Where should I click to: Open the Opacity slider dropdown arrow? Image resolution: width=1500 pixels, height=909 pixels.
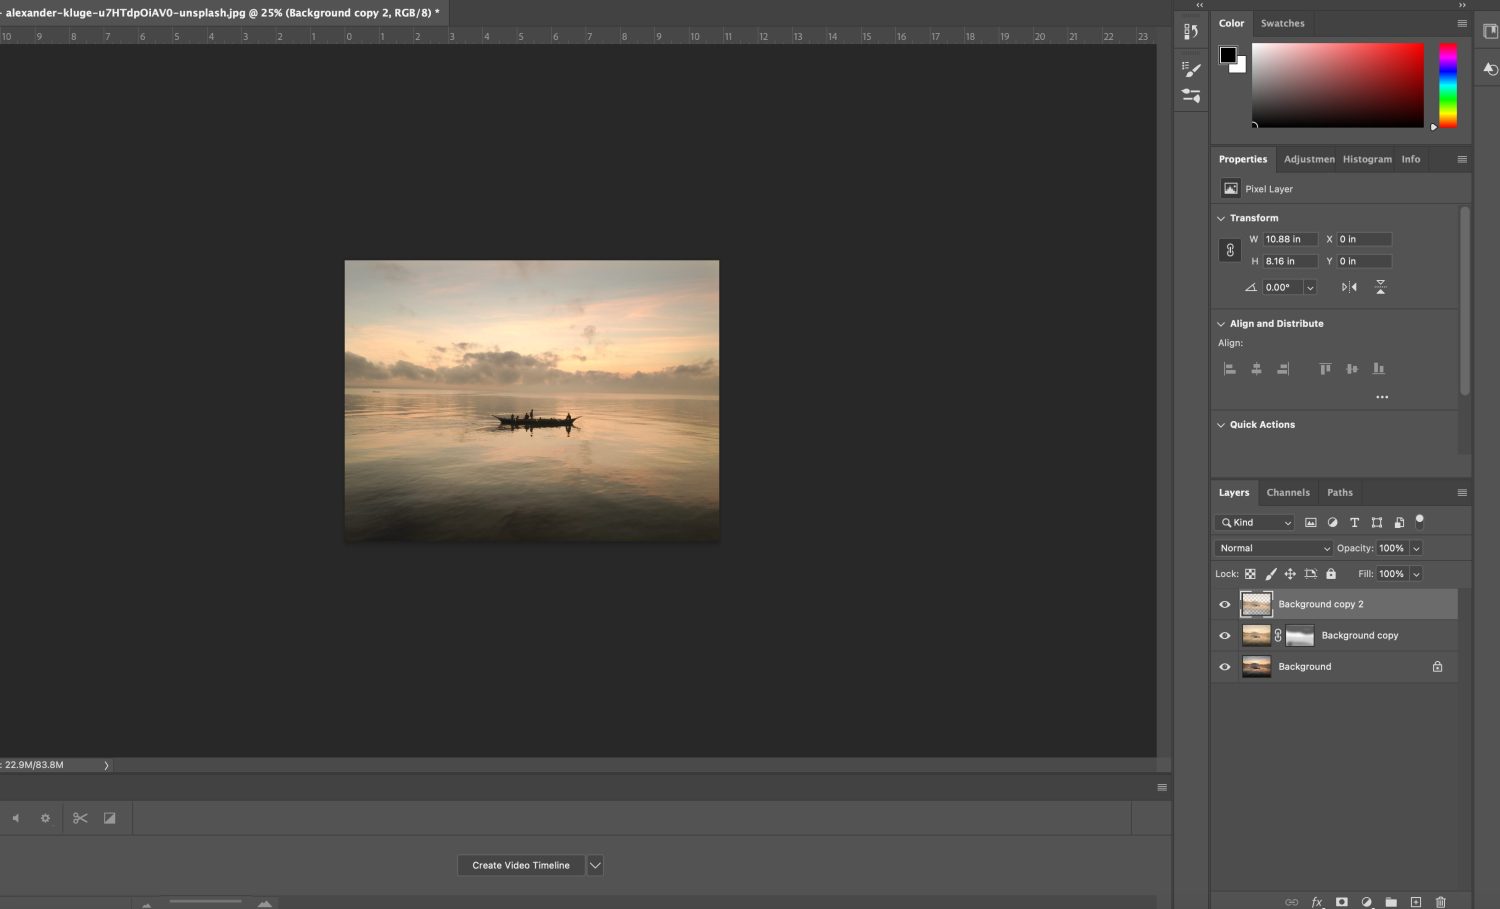1416,548
